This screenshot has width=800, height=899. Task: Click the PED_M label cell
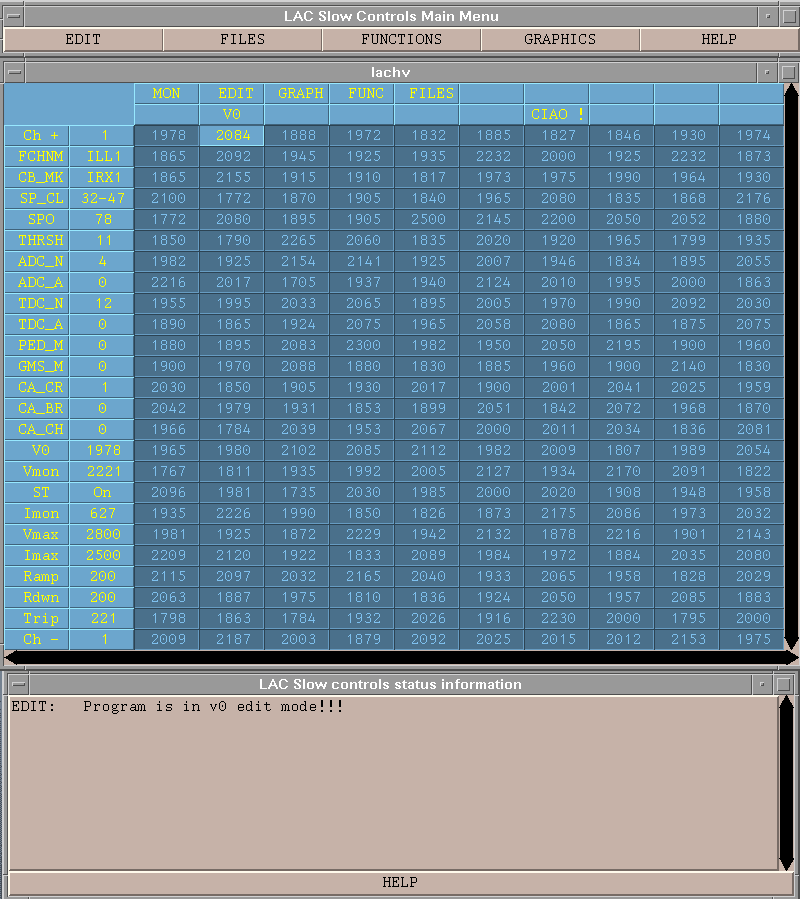pos(37,346)
